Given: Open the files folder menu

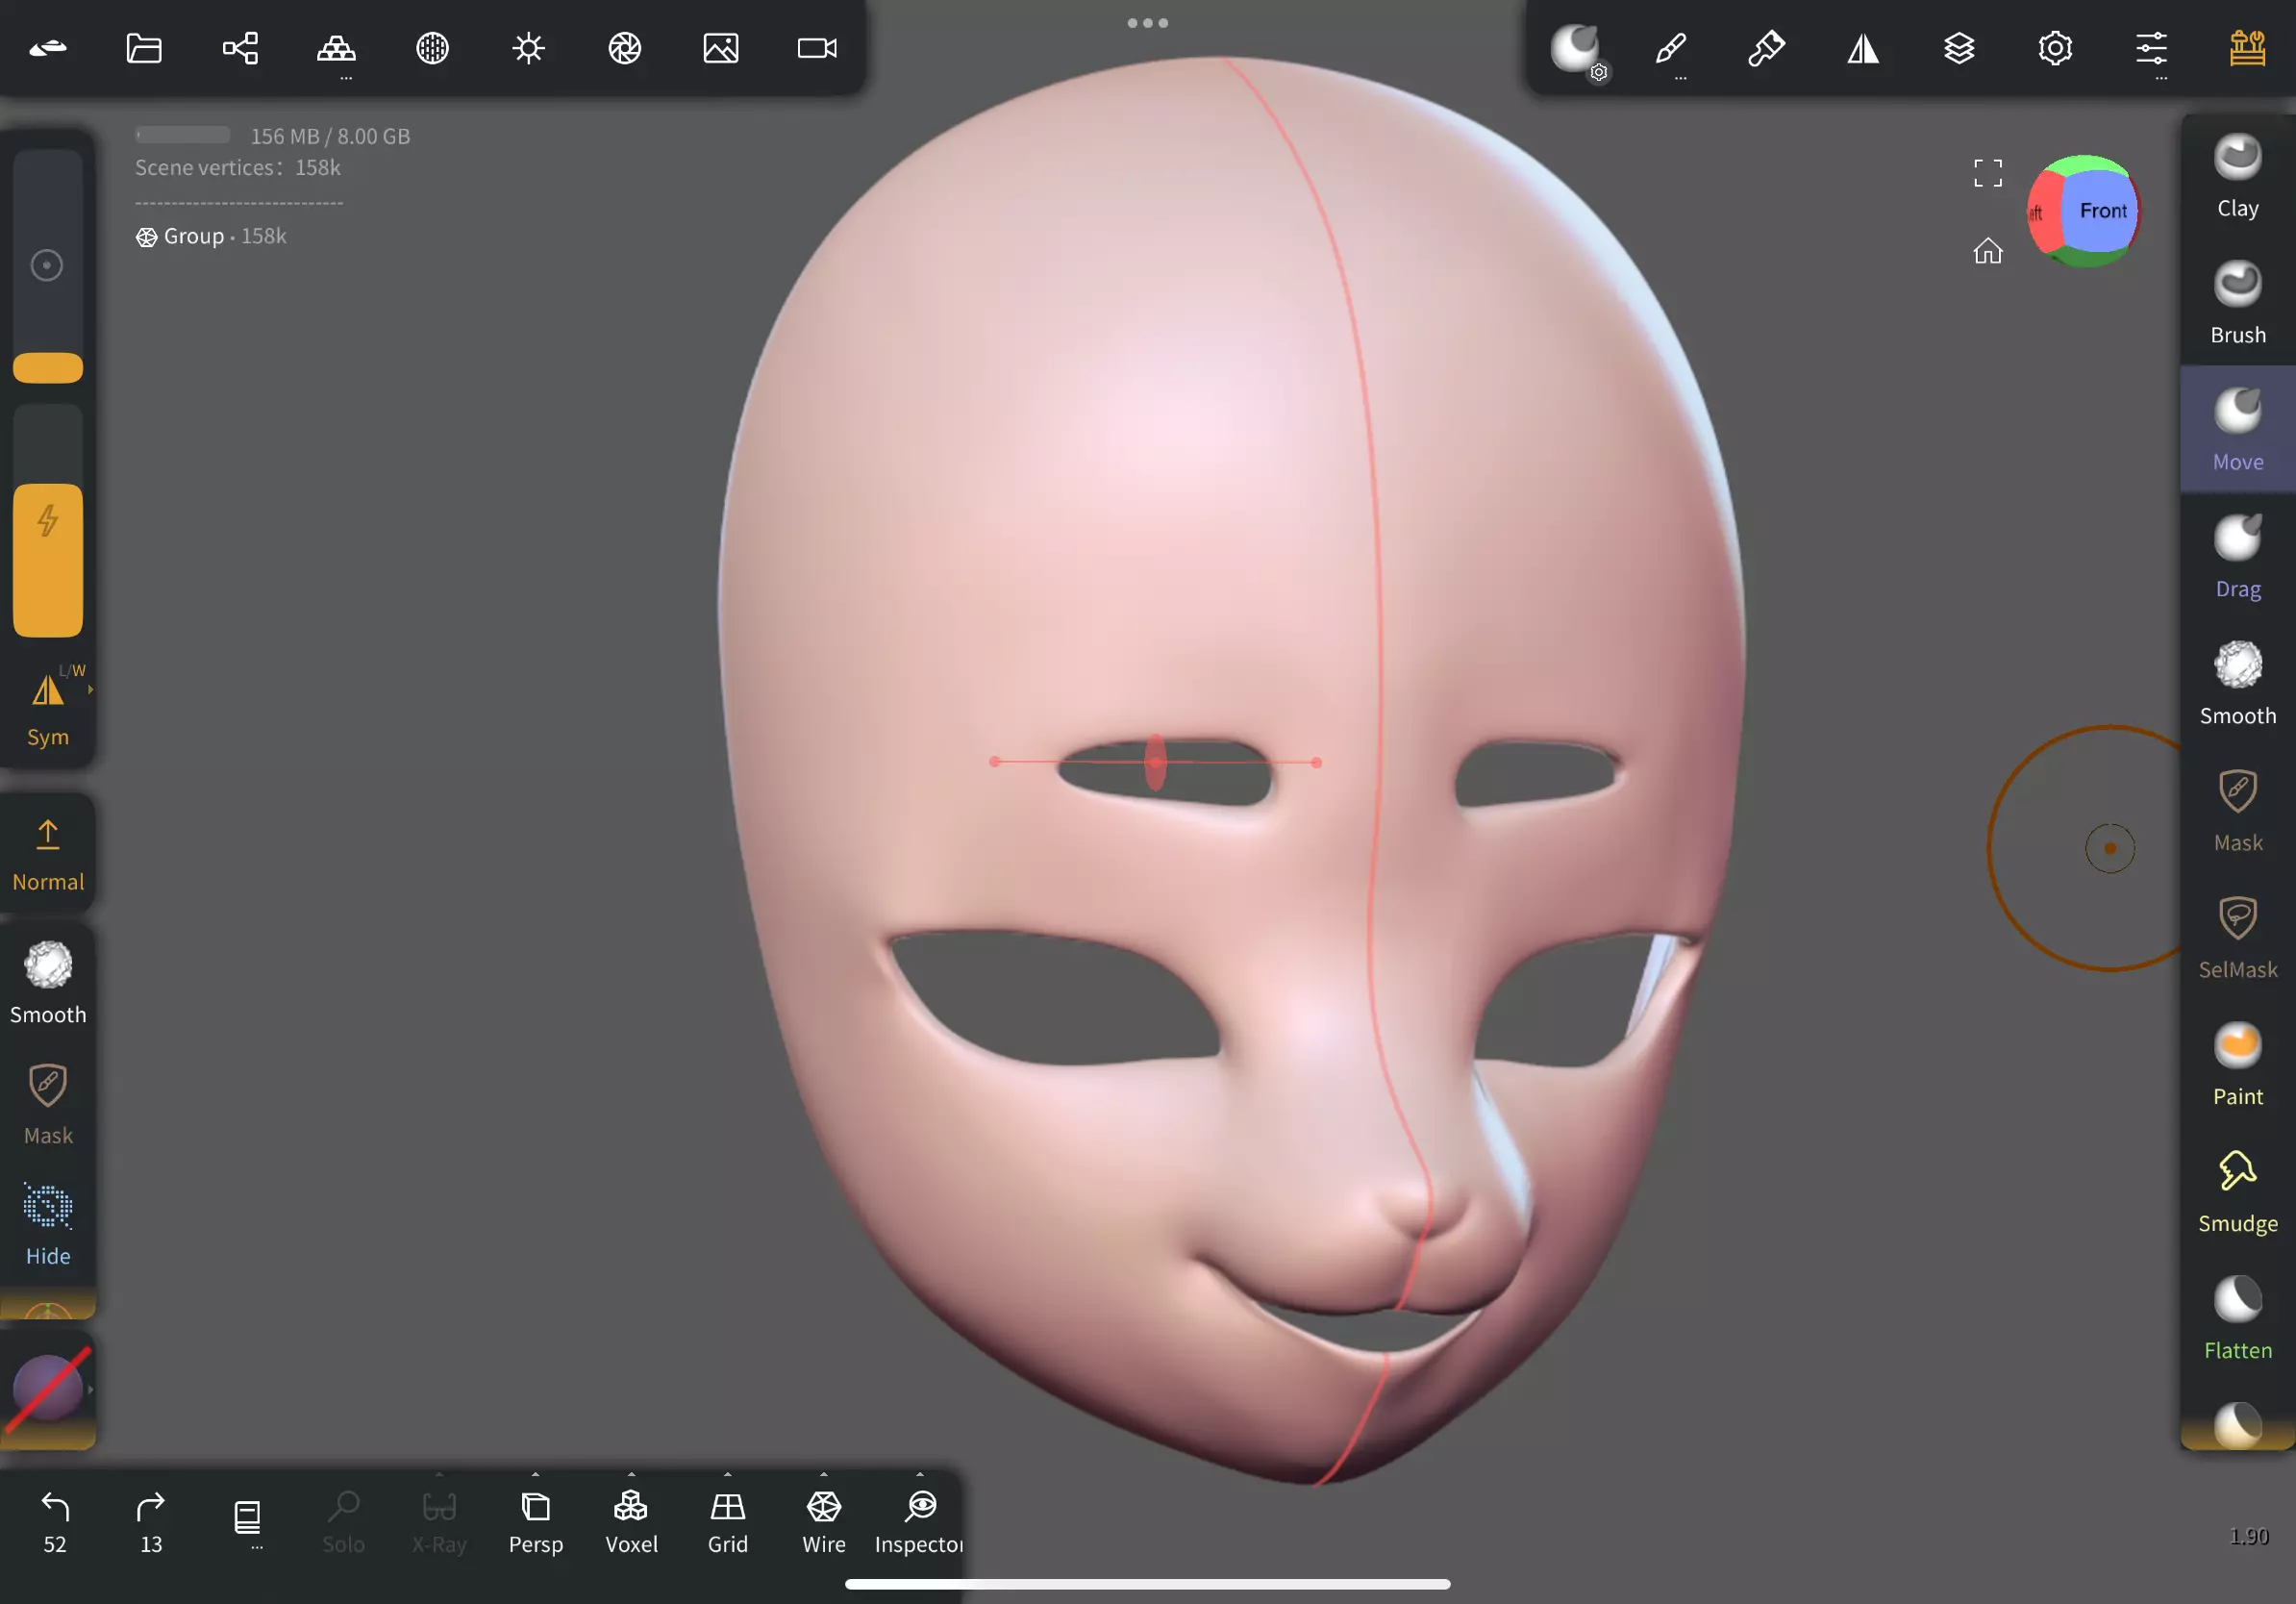Looking at the screenshot, I should tap(144, 48).
